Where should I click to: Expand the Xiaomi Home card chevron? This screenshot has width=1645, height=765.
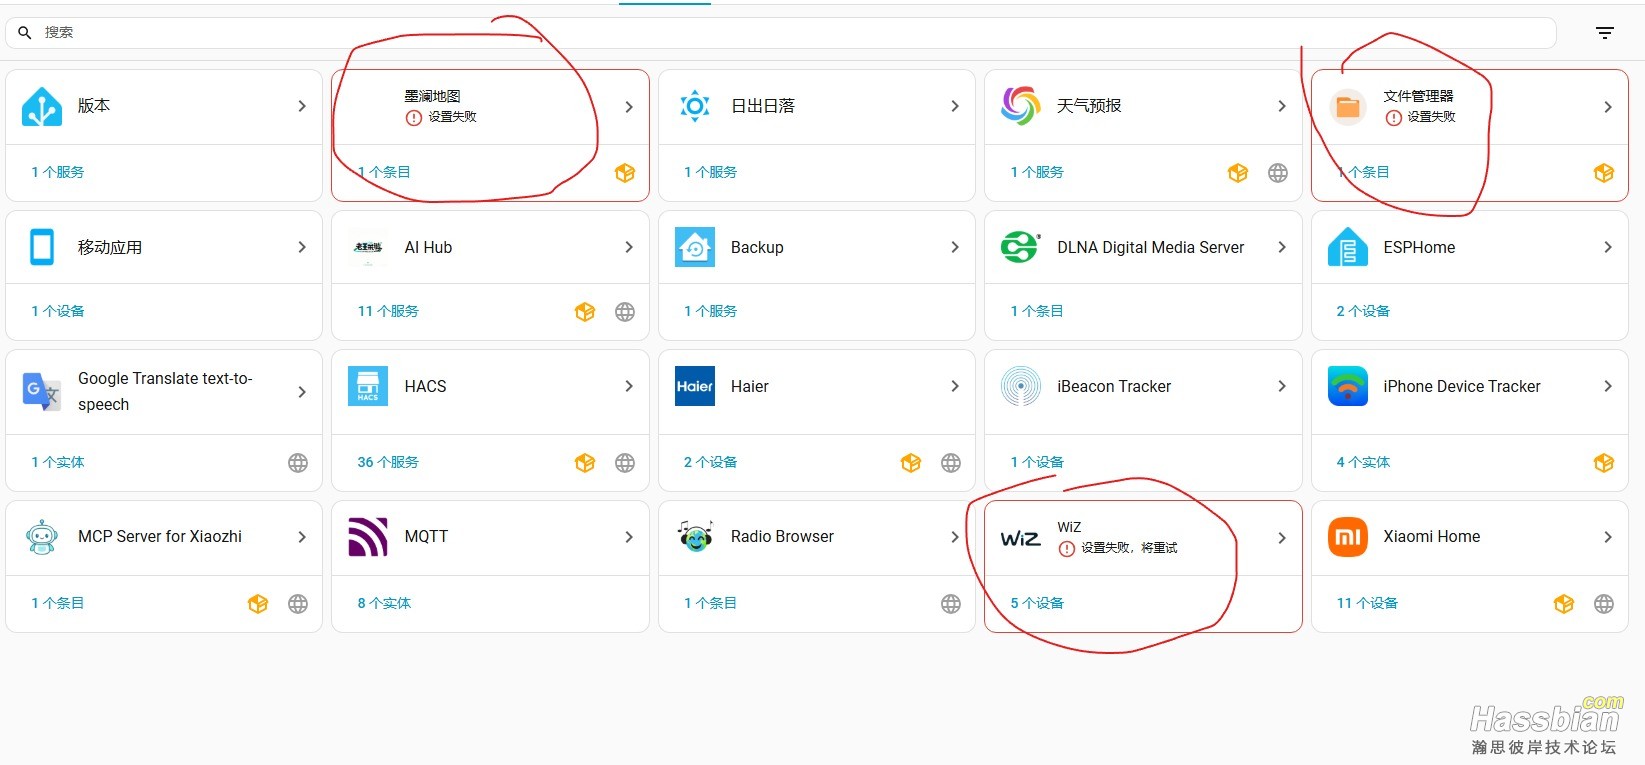click(x=1608, y=537)
